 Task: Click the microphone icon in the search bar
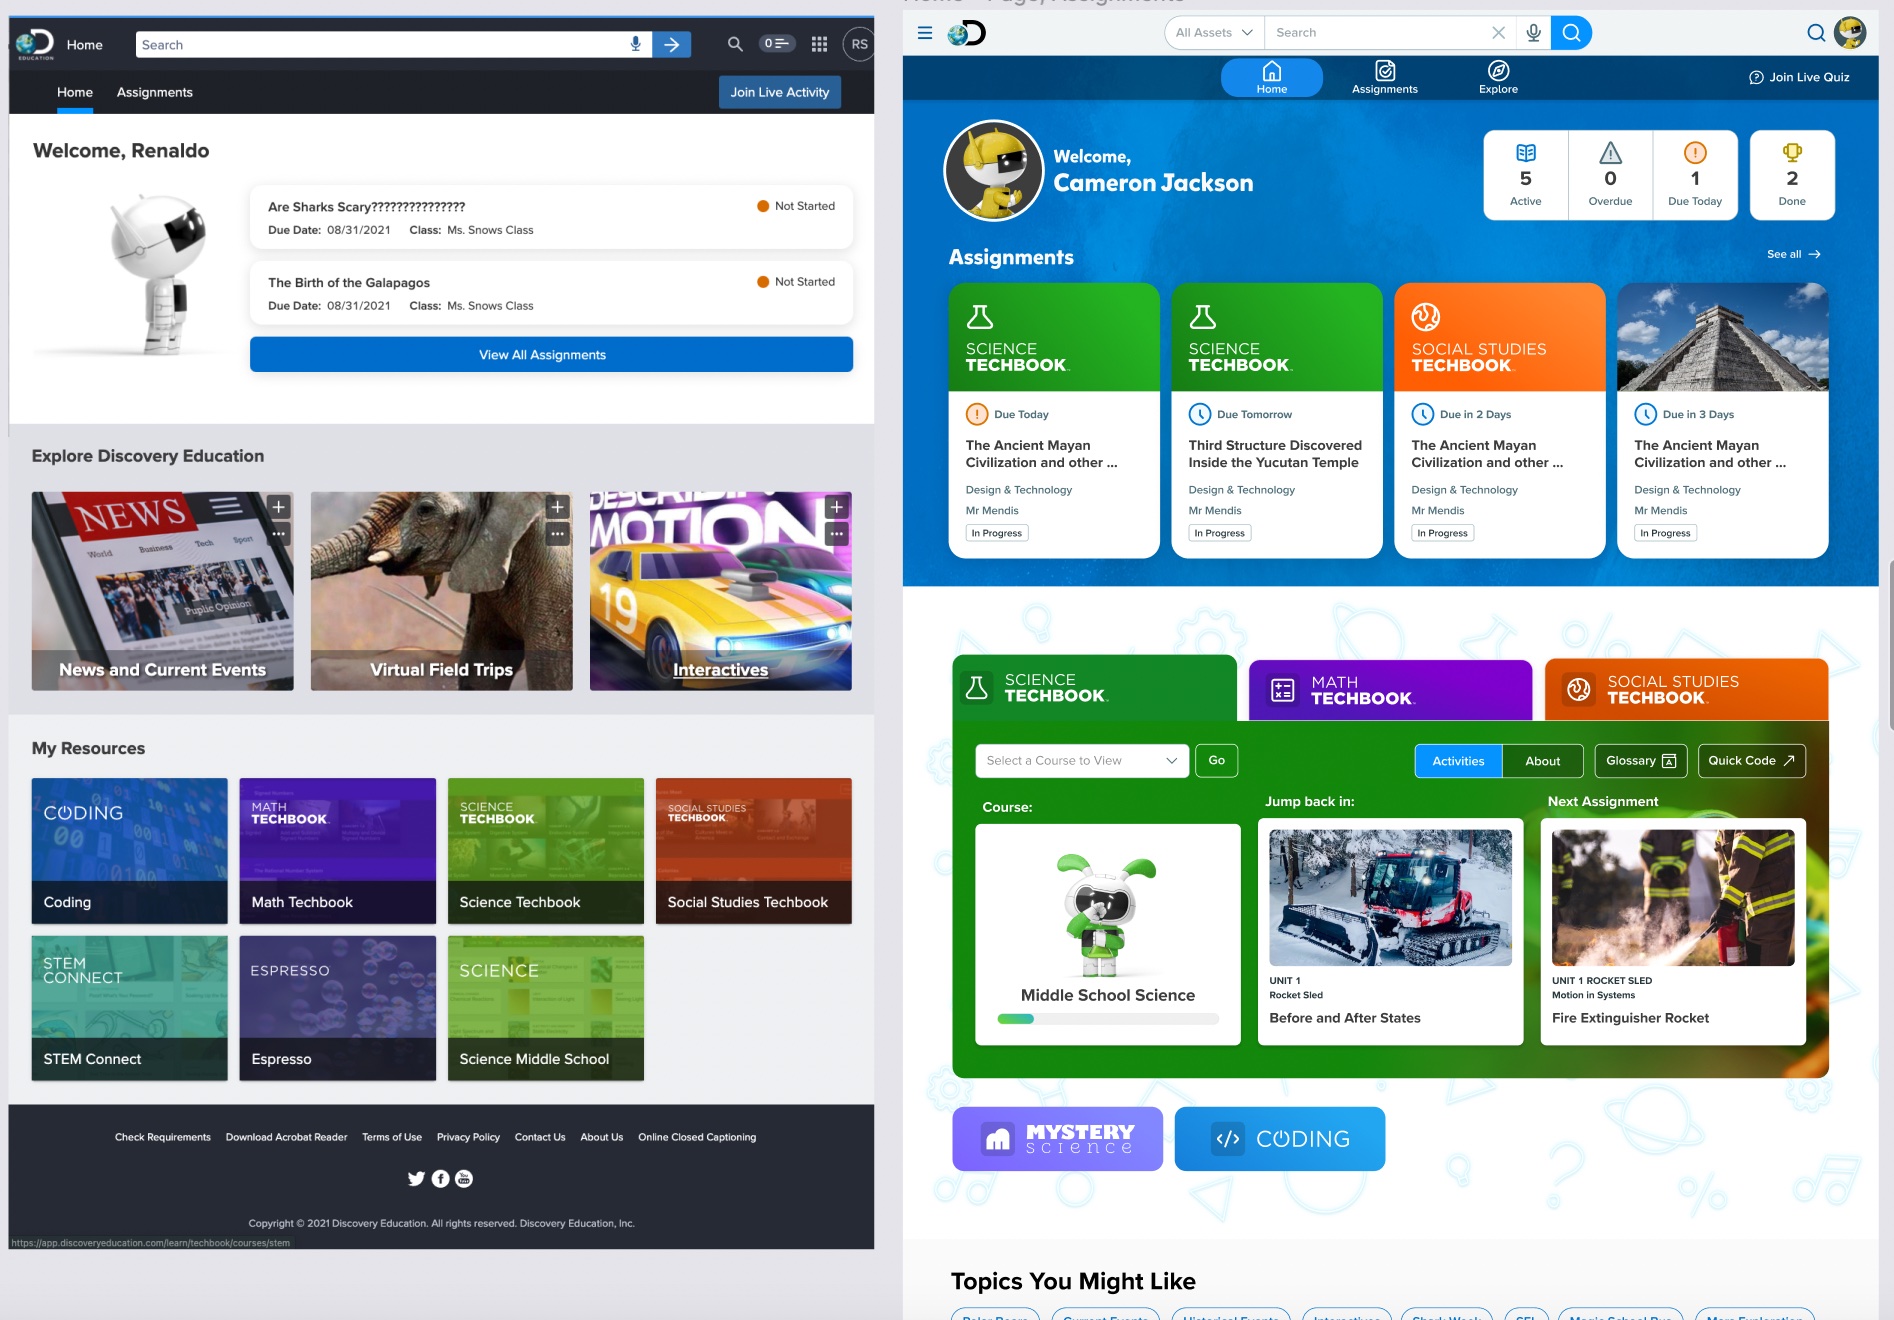tap(634, 44)
